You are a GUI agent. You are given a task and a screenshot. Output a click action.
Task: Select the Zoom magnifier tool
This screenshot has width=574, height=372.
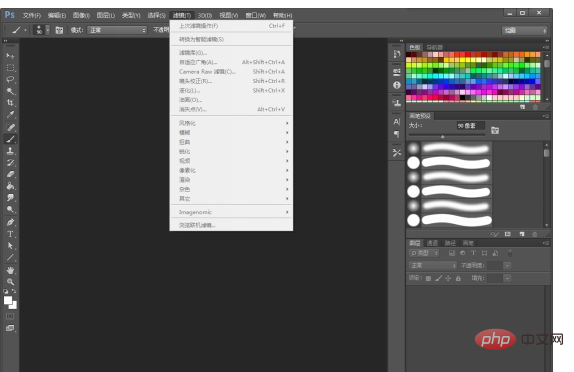[x=10, y=282]
